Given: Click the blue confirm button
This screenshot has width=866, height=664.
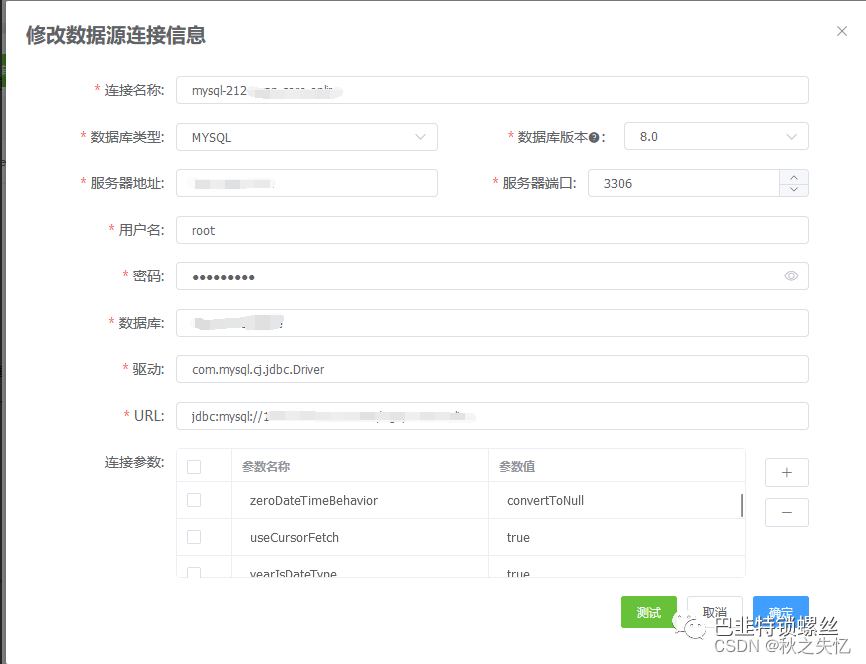Looking at the screenshot, I should click(x=780, y=612).
